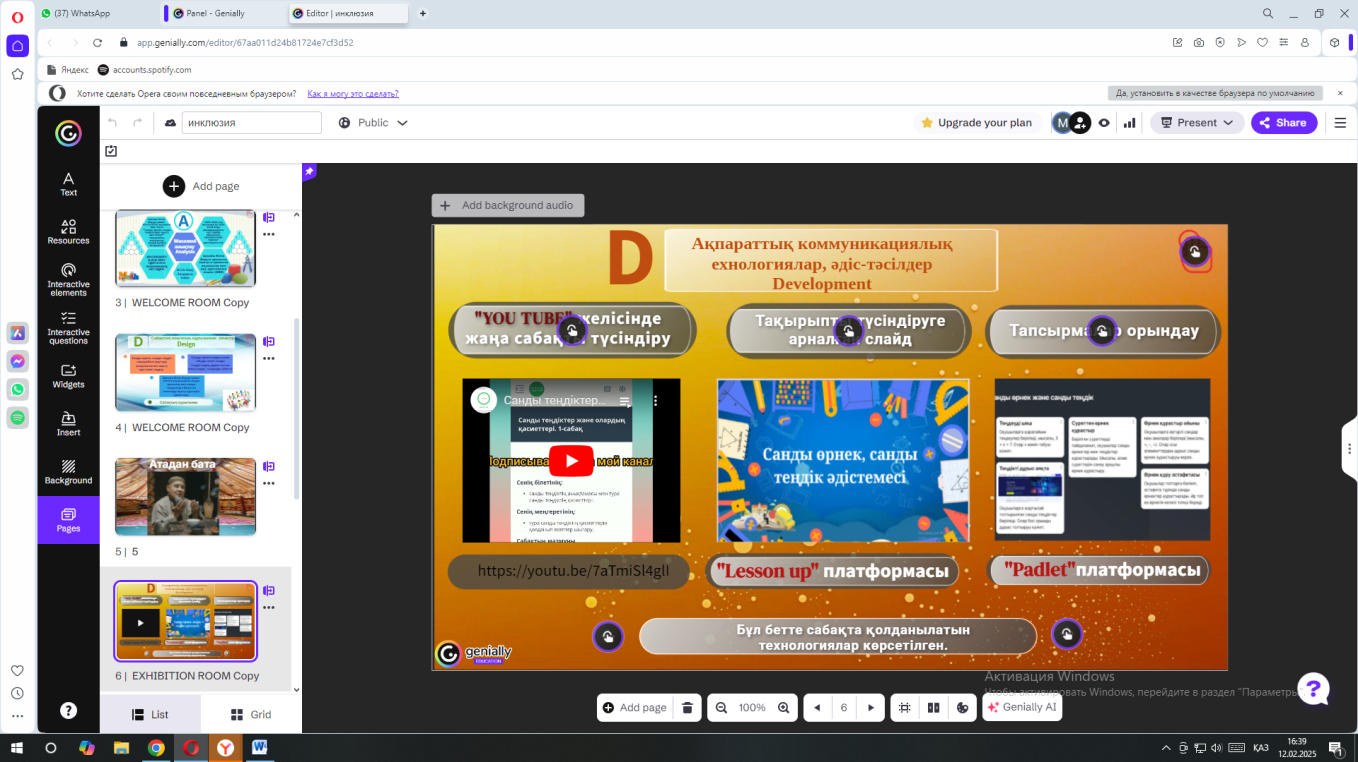Switch to Grid view tab

251,715
